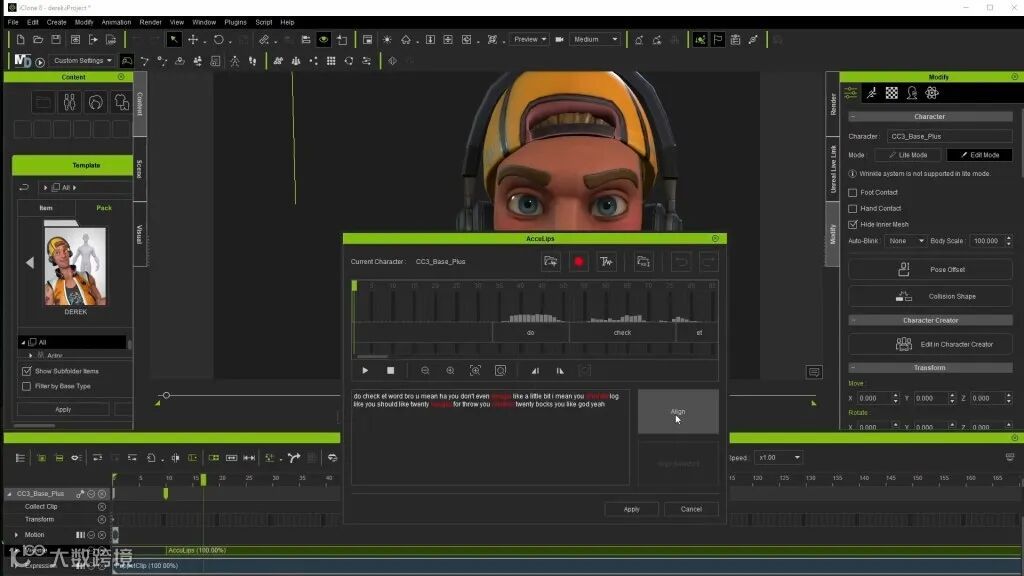Open the Auto-Blink dropdown

tap(906, 241)
